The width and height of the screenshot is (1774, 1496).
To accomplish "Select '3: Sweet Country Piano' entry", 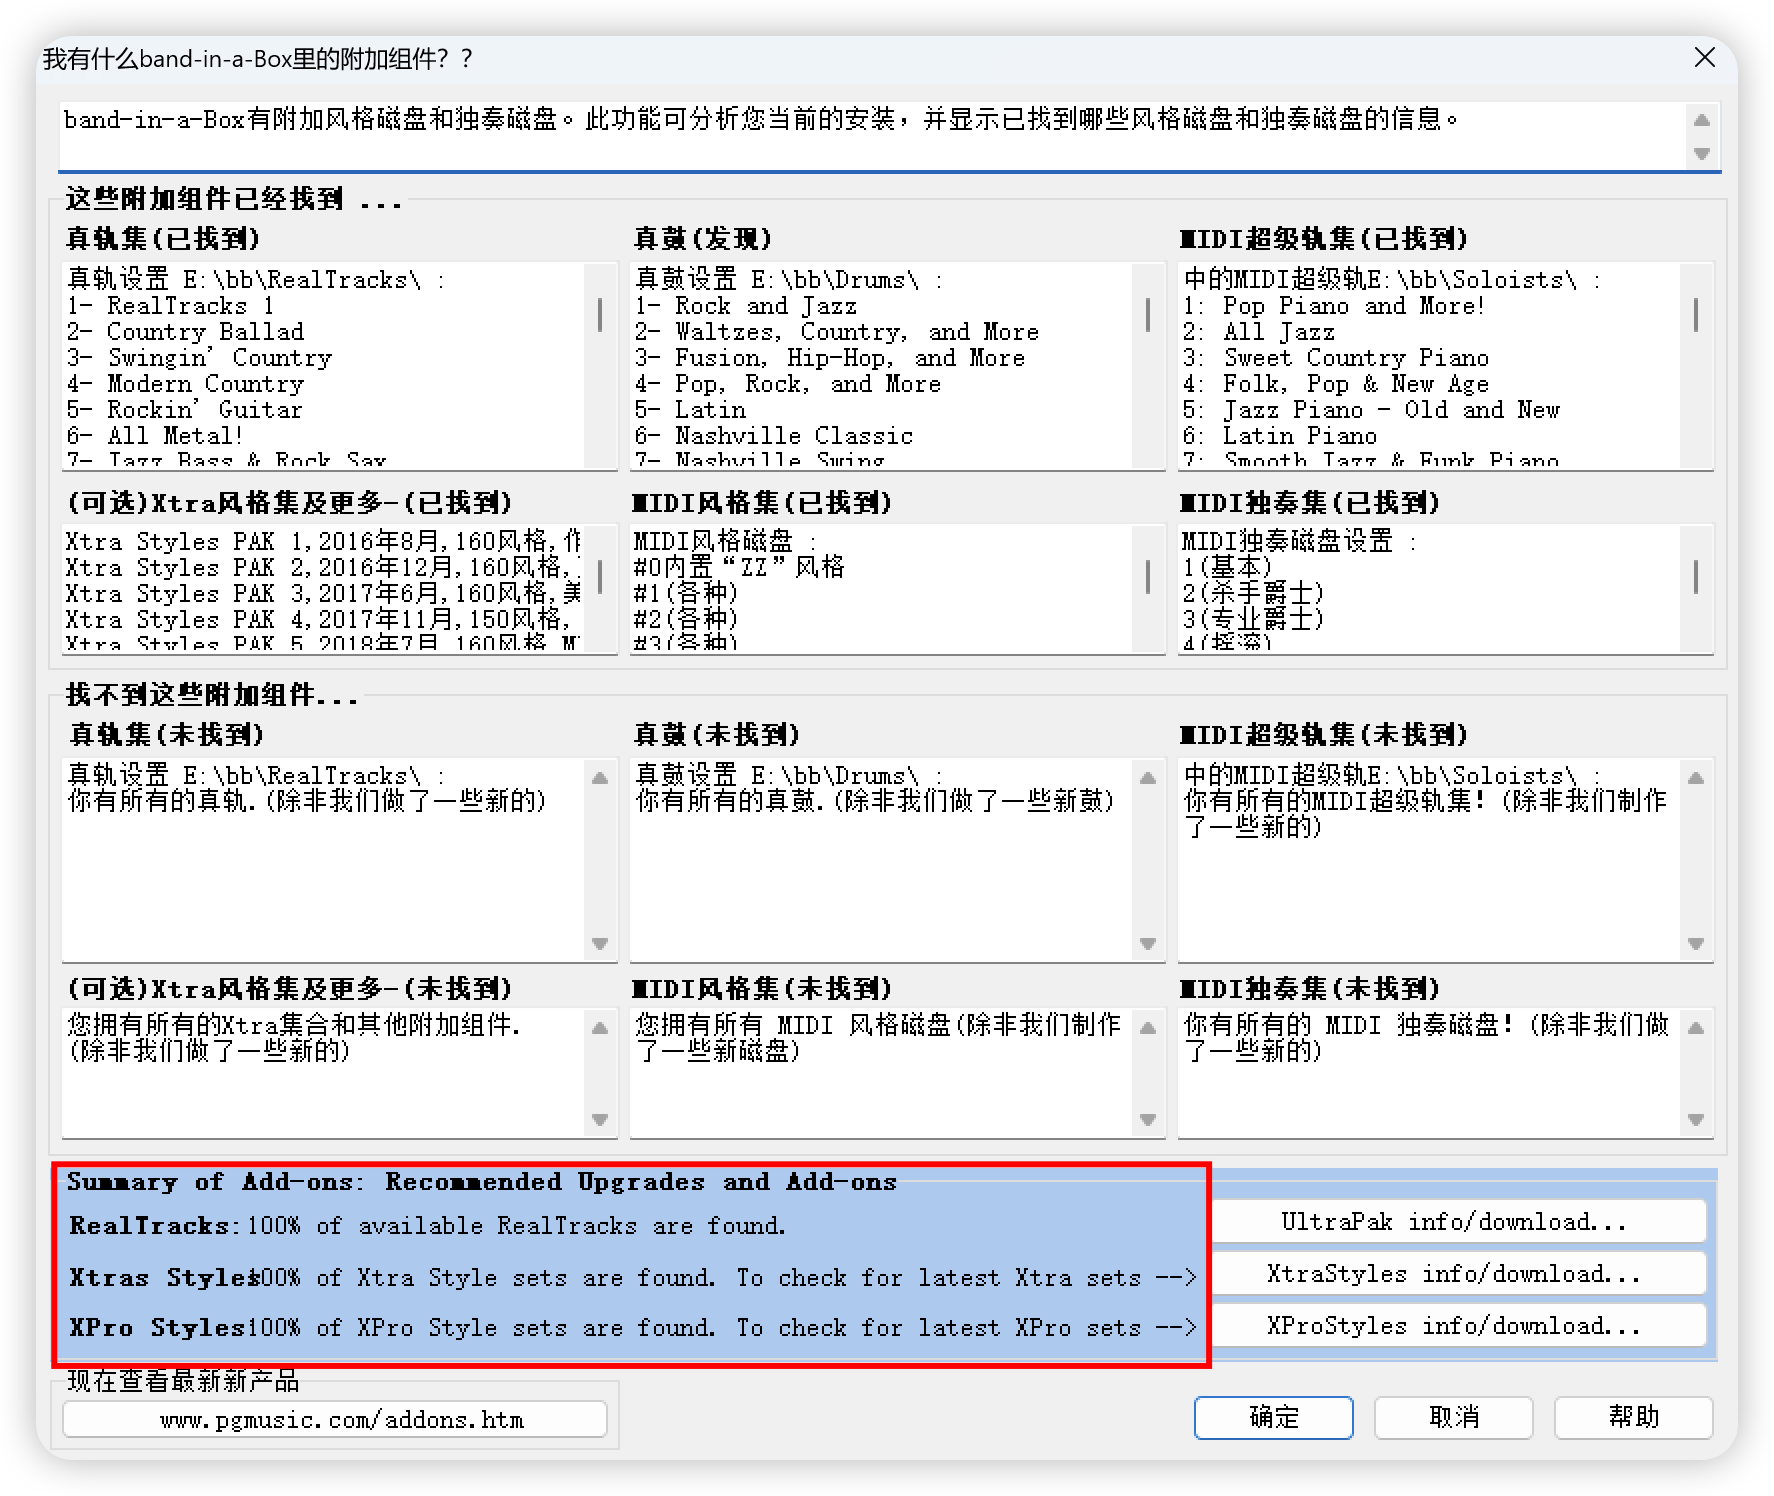I will point(1336,358).
